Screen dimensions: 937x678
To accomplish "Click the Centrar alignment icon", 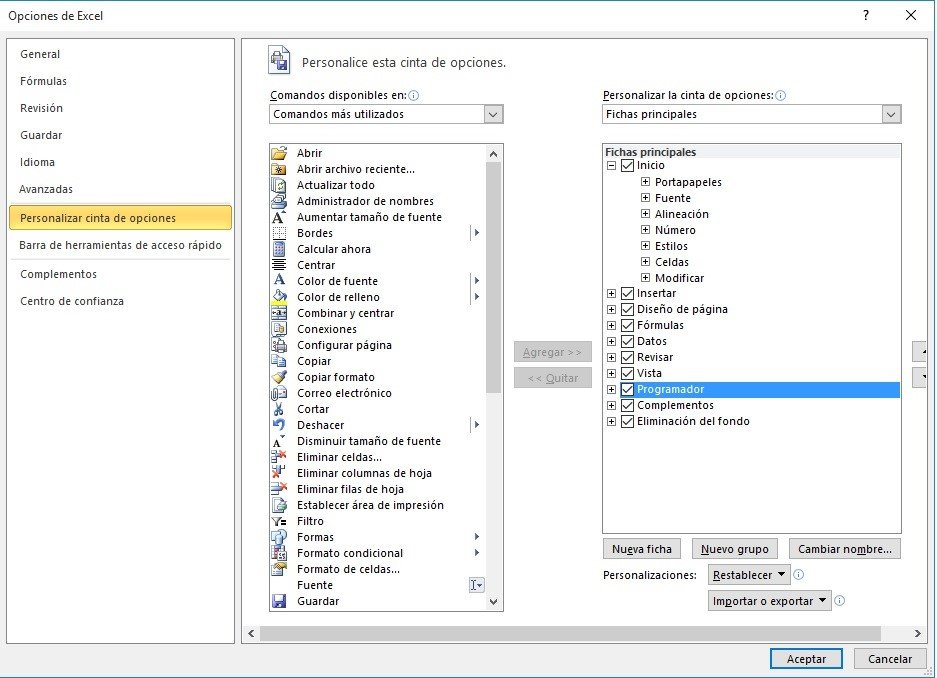I will tap(279, 265).
